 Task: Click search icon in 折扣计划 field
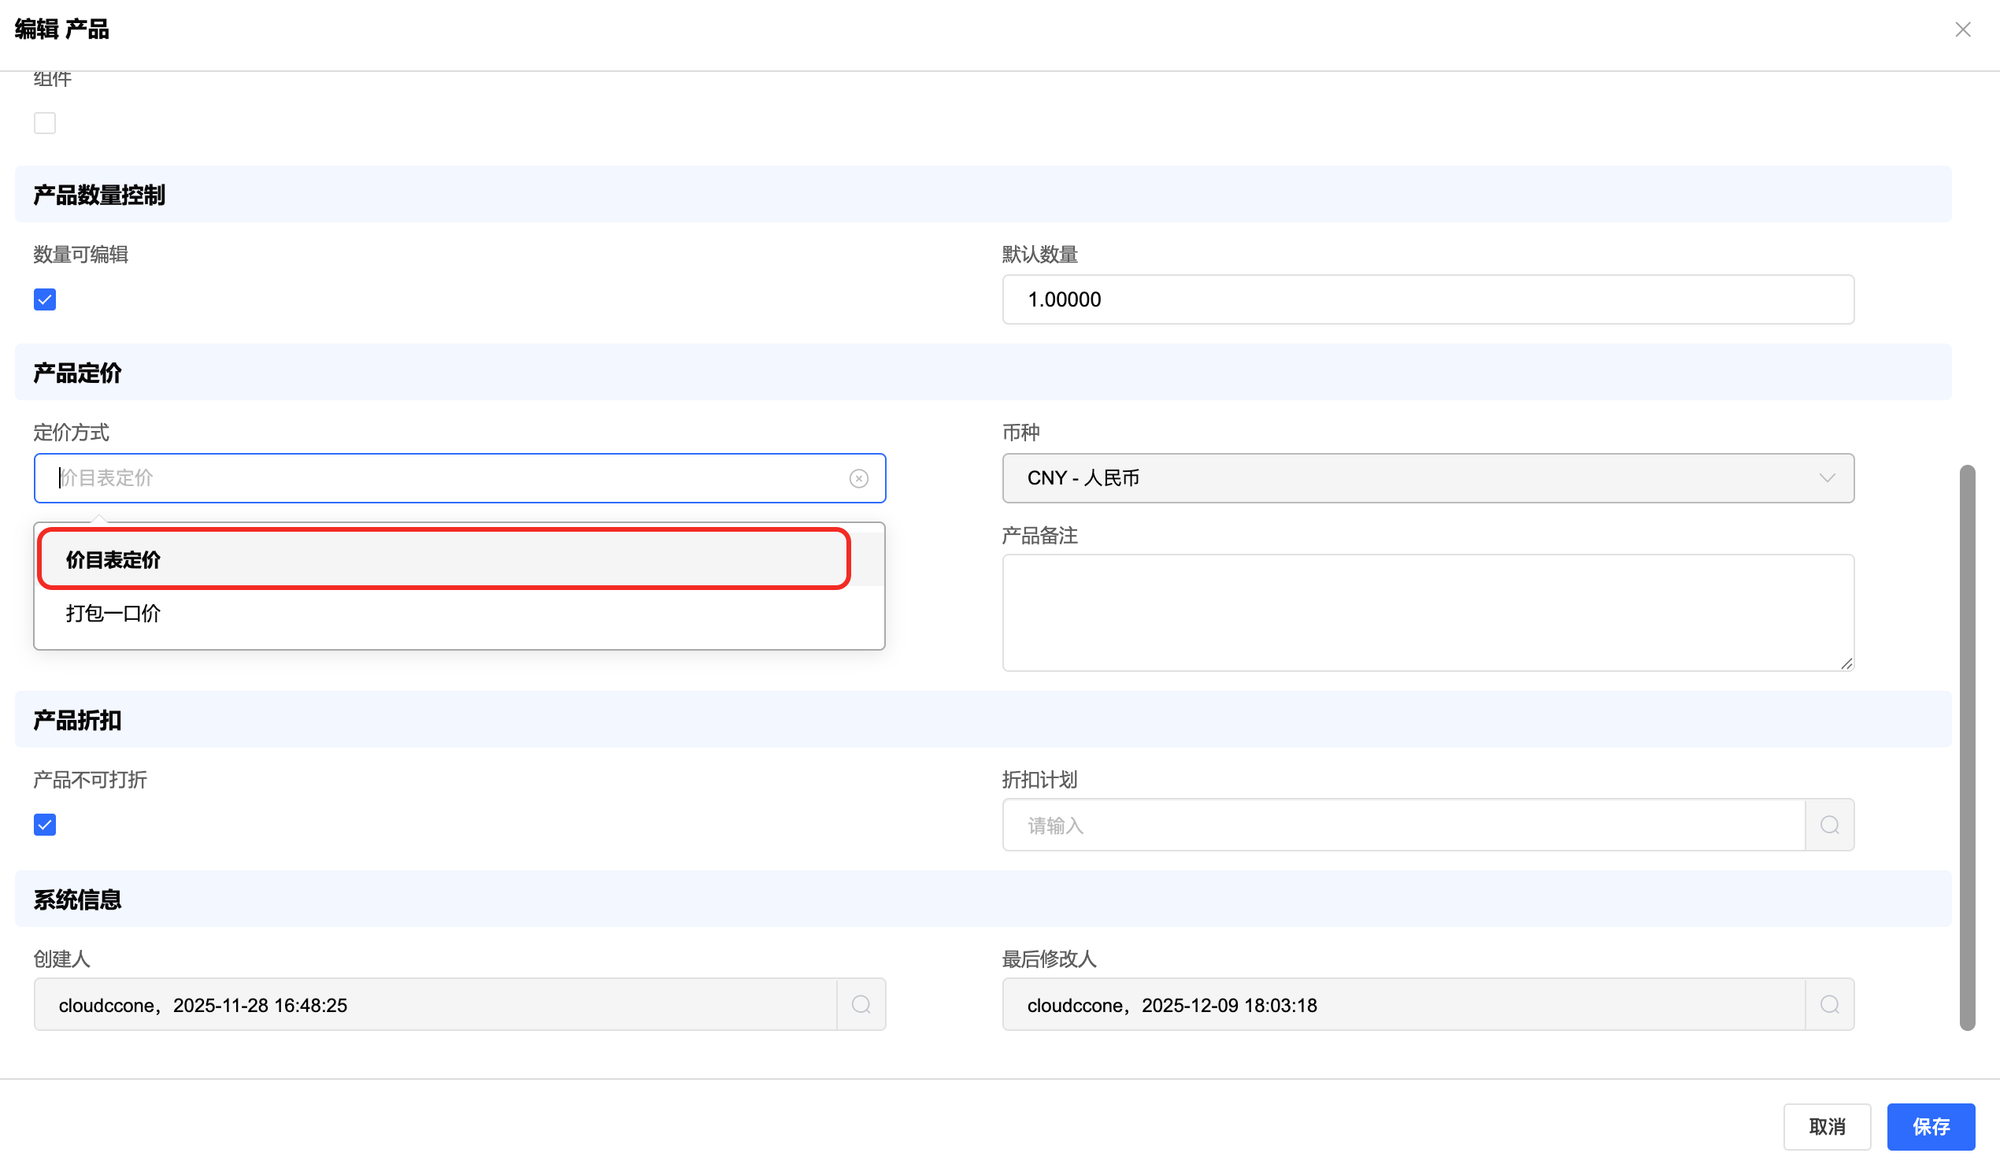1830,825
